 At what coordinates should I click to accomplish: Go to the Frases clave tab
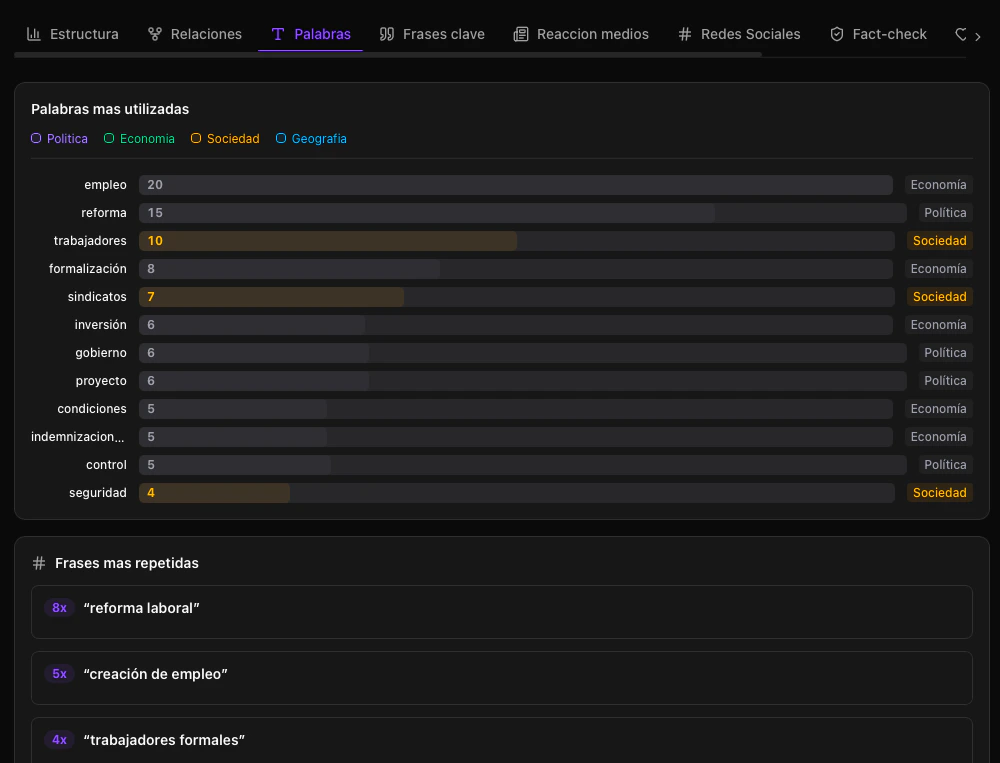click(x=432, y=34)
